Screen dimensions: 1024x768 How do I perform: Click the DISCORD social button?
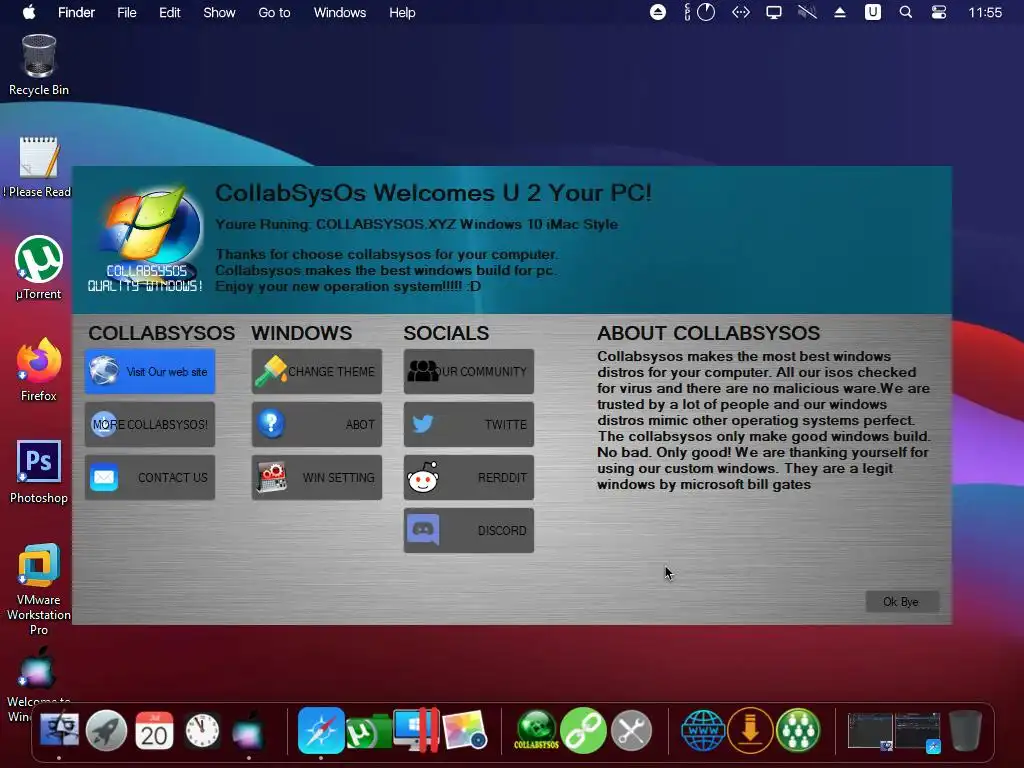469,530
